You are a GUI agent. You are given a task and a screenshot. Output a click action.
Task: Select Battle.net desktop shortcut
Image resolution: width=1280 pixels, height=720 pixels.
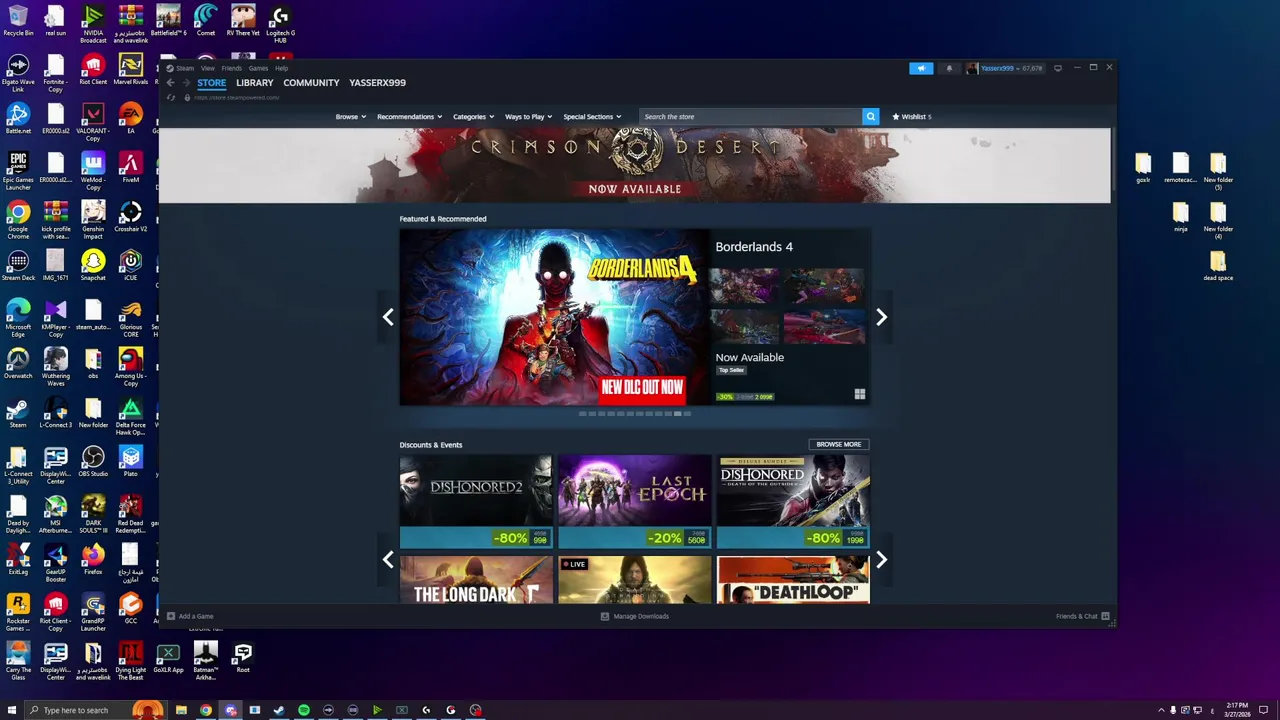(x=18, y=119)
